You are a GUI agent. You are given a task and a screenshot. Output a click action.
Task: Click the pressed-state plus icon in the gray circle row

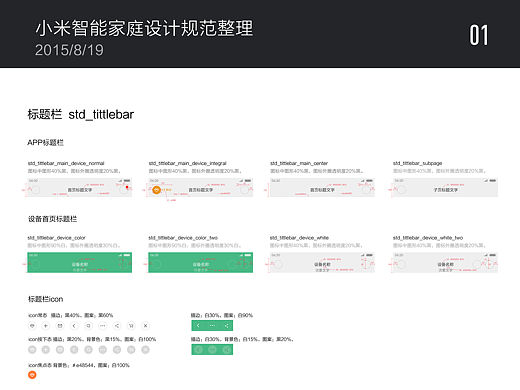point(46,350)
